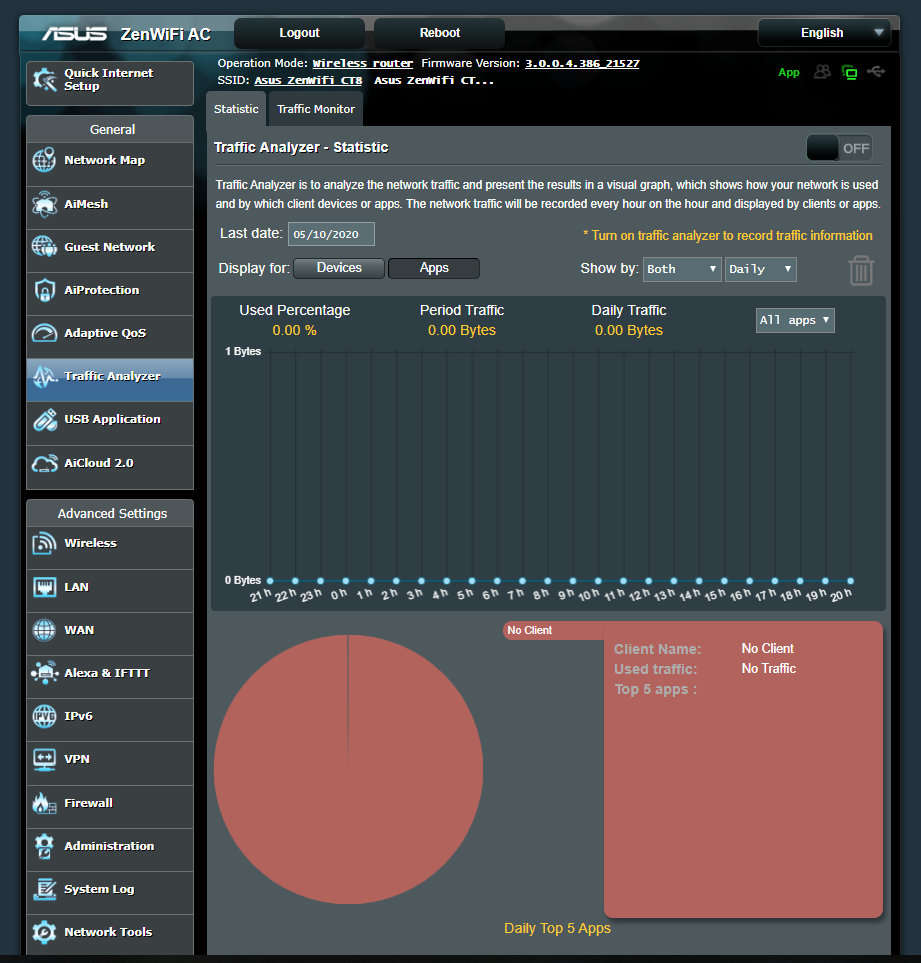Click the USB status icon
This screenshot has height=963, width=921.
click(876, 72)
